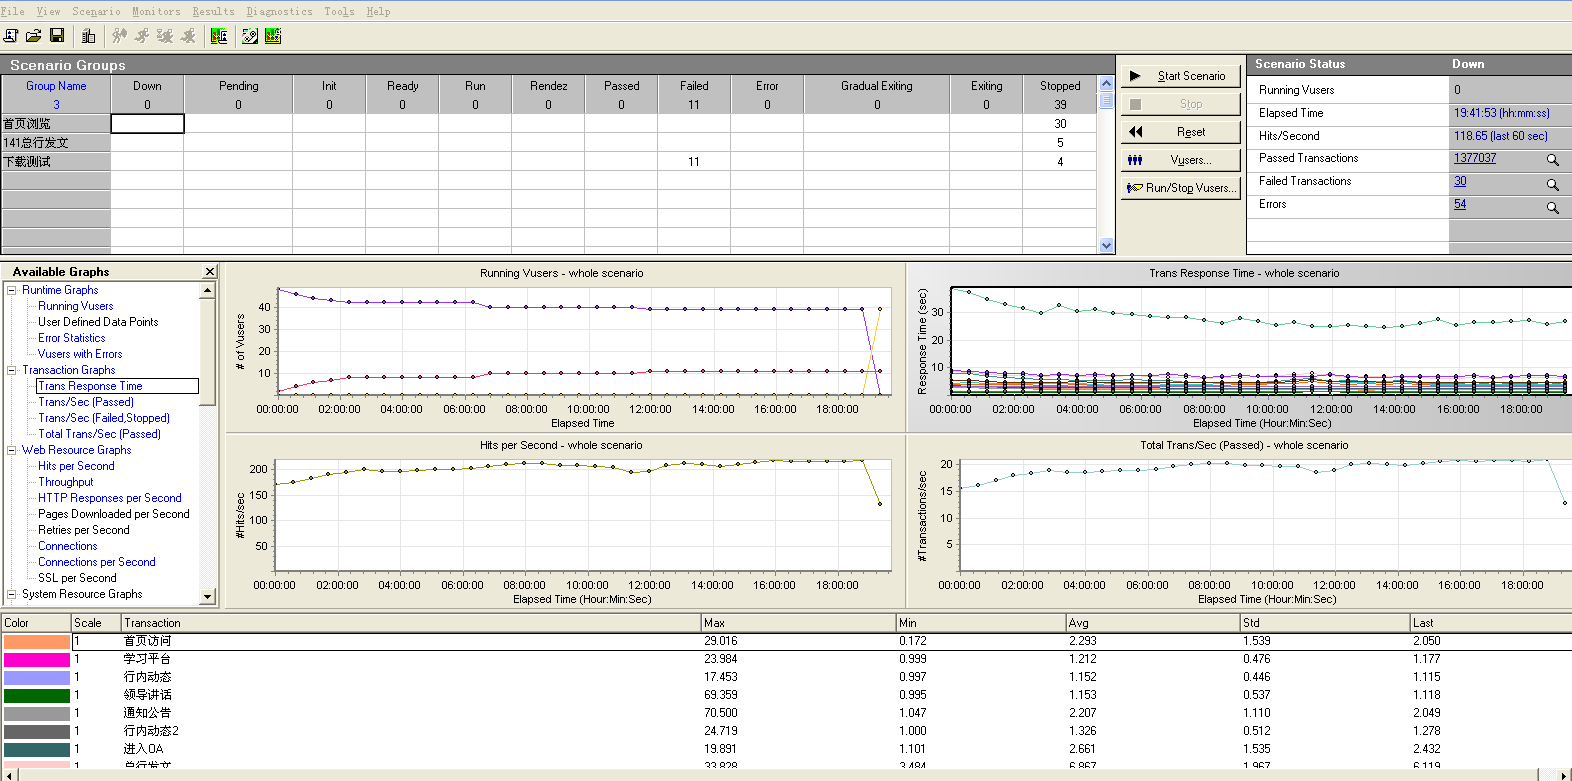The height and width of the screenshot is (781, 1572).
Task: Click scroll-up arrow of Scenario Groups grid
Action: (1106, 84)
